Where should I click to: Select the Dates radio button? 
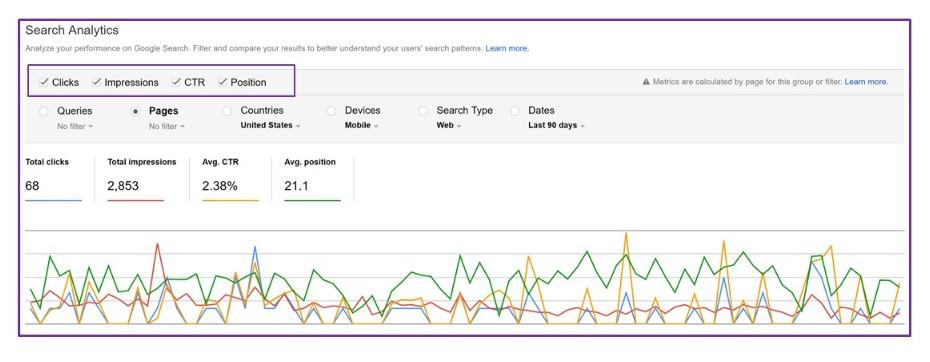click(515, 110)
